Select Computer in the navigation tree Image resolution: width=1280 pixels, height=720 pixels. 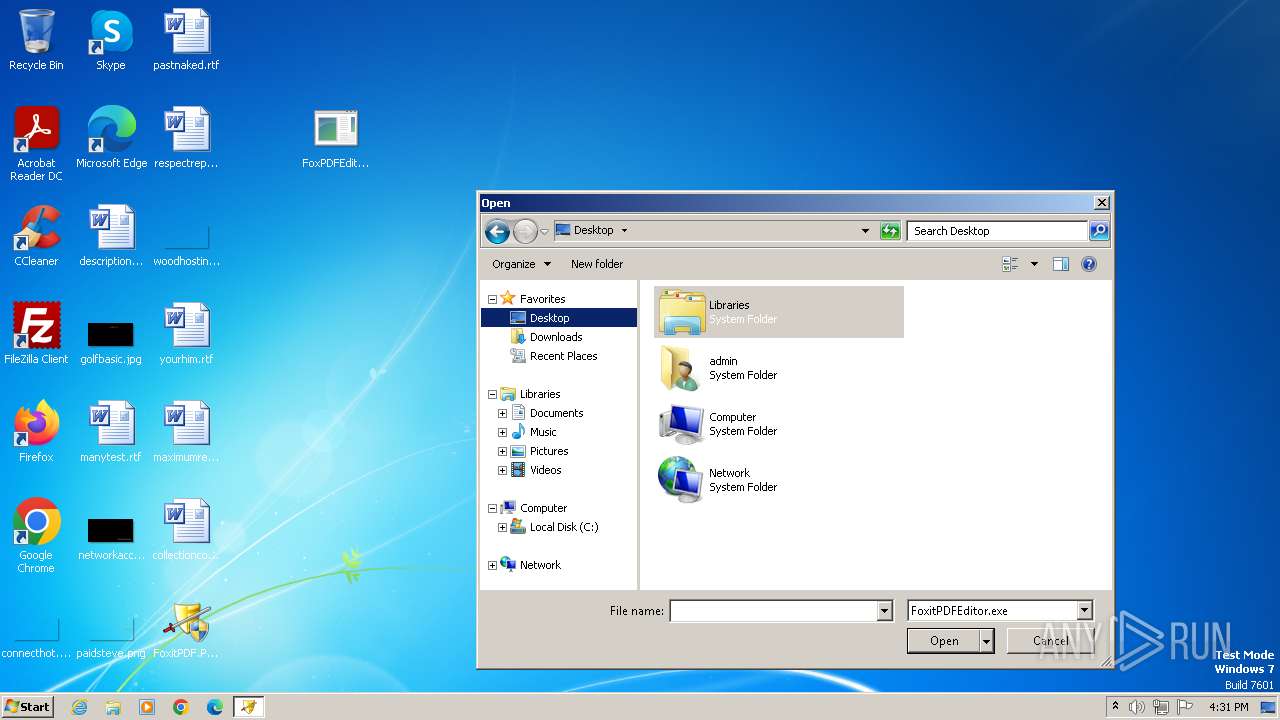[x=543, y=508]
